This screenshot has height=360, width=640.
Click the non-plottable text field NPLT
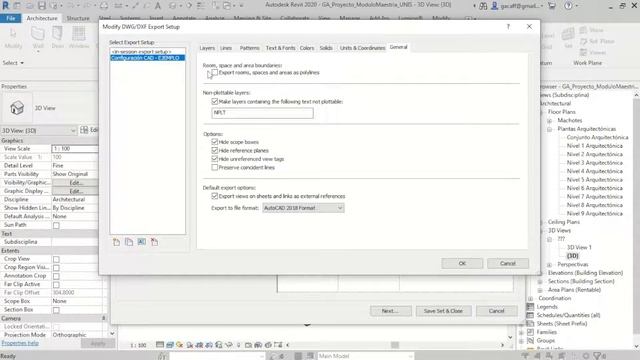click(x=262, y=113)
